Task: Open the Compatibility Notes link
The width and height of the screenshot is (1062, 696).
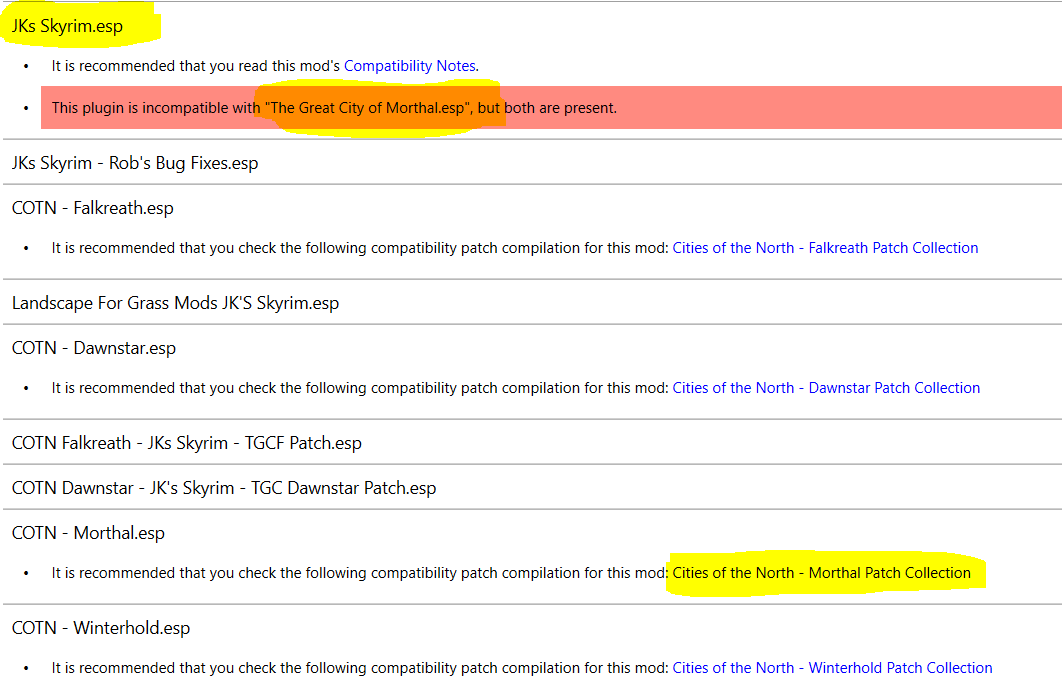Action: [410, 66]
